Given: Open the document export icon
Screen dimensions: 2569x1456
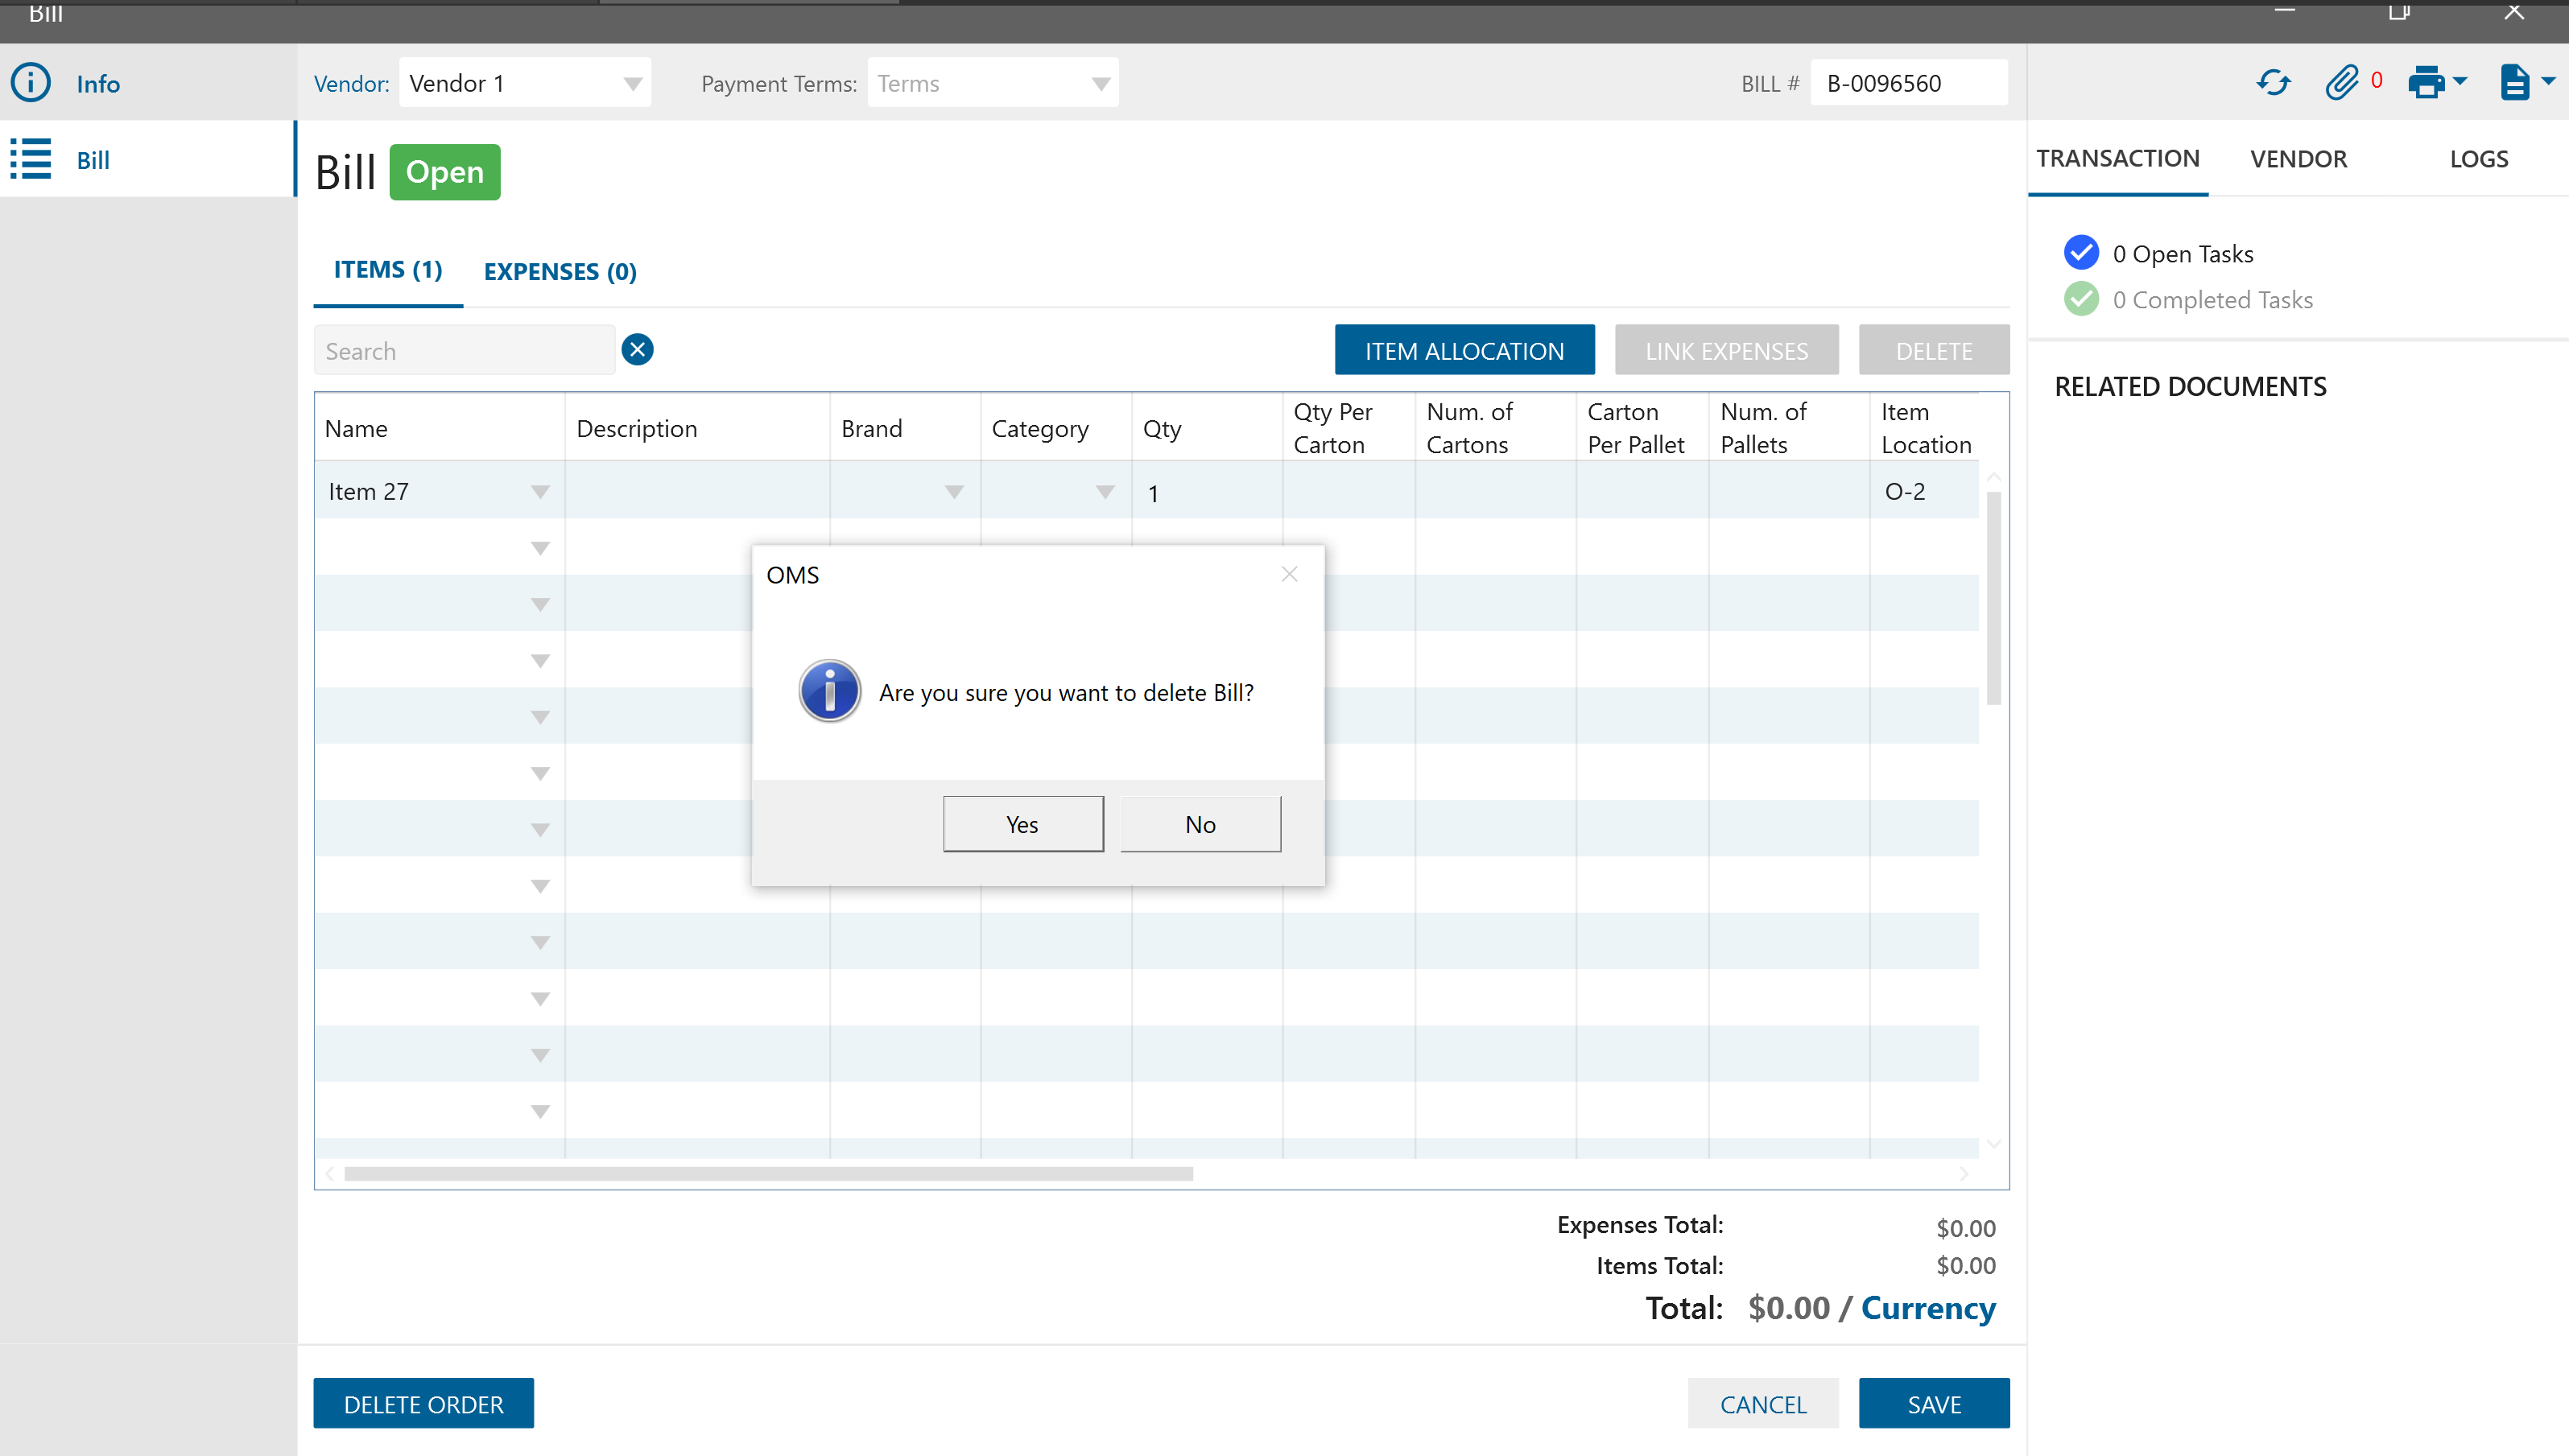Looking at the screenshot, I should [x=2514, y=83].
